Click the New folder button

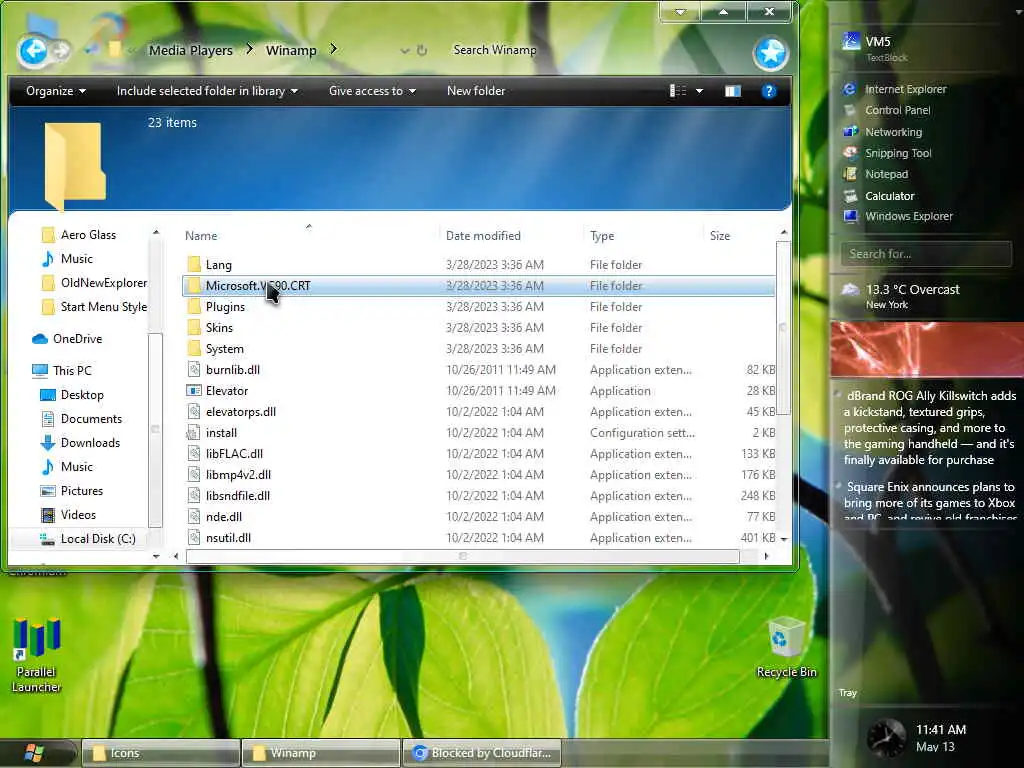coord(476,91)
